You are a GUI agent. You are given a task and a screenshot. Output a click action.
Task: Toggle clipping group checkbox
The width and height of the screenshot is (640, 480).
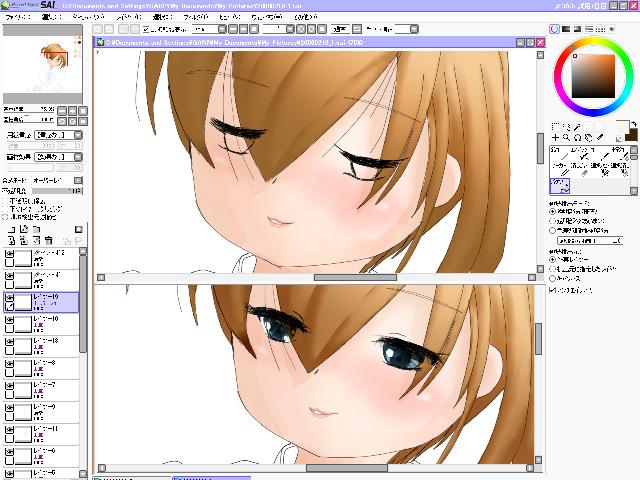tap(5, 209)
